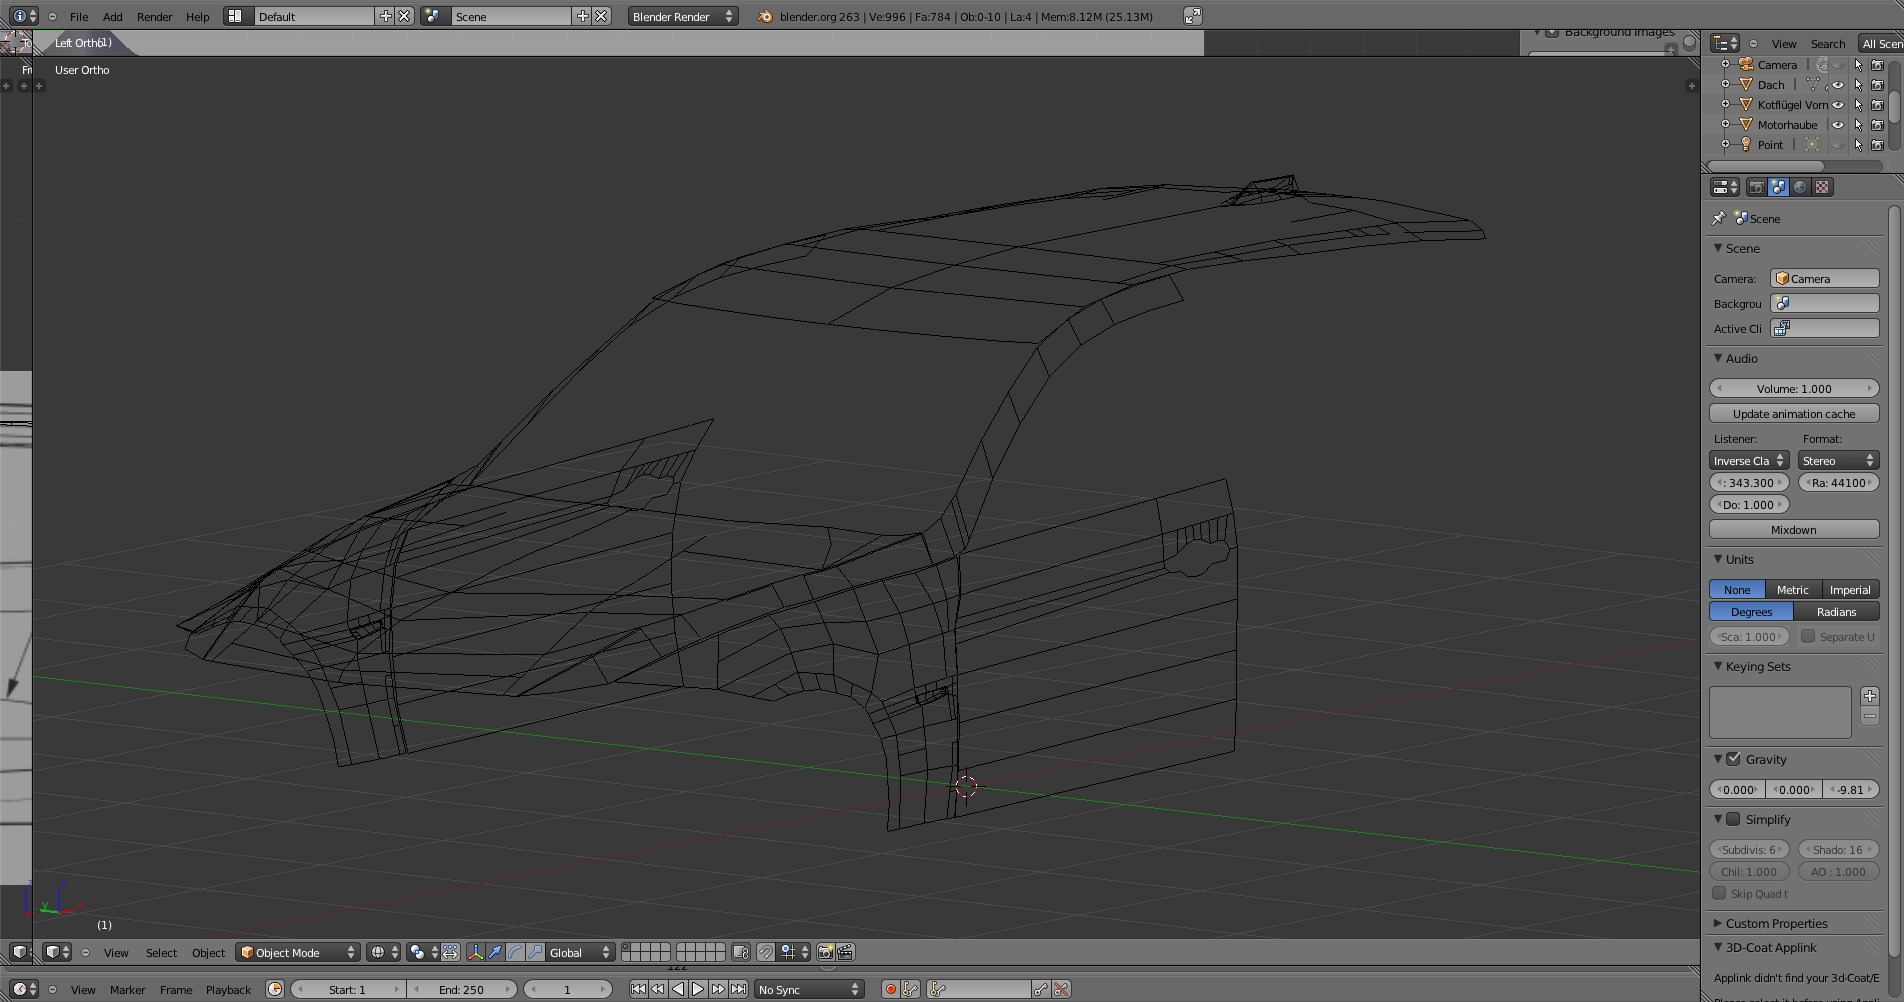The height and width of the screenshot is (1002, 1904).
Task: Click the pin icon beside Scene breadcrumb
Action: (1719, 218)
